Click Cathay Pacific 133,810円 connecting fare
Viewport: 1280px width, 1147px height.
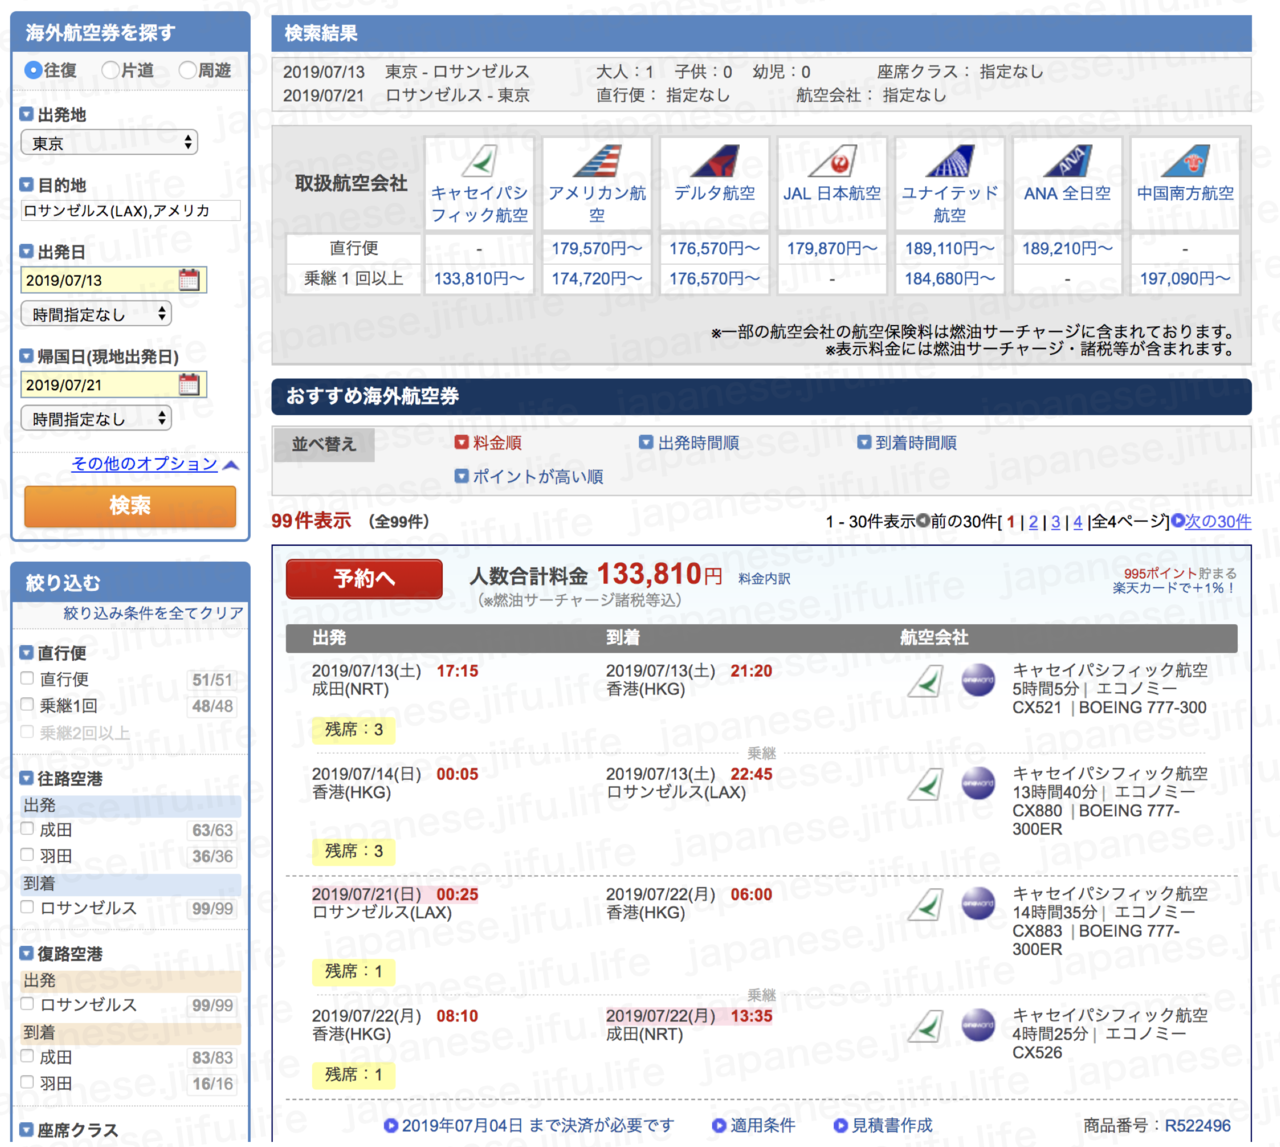click(x=479, y=278)
